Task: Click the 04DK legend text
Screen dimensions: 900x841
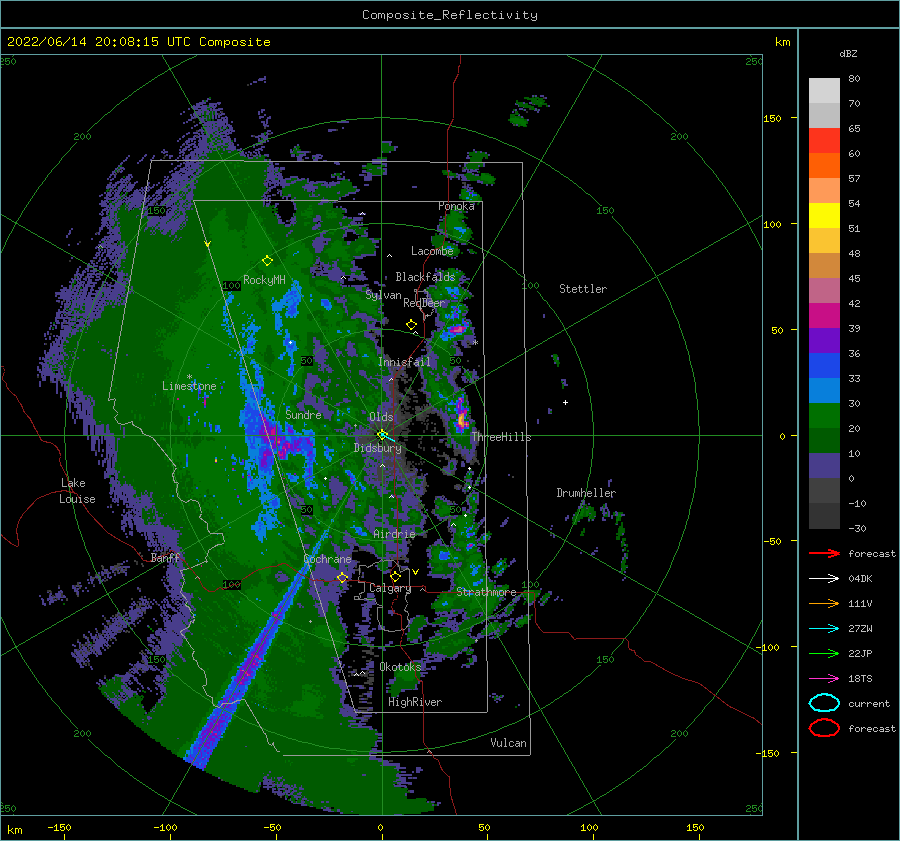Action: point(860,579)
